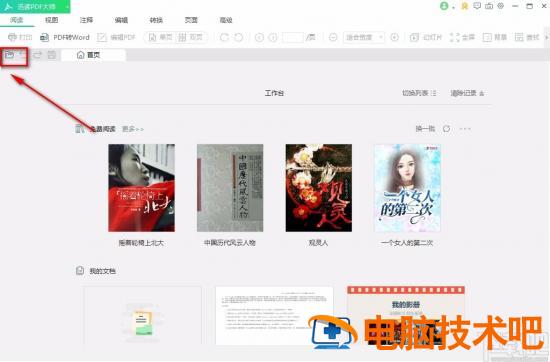Click the 编辑PDF tool

point(116,37)
